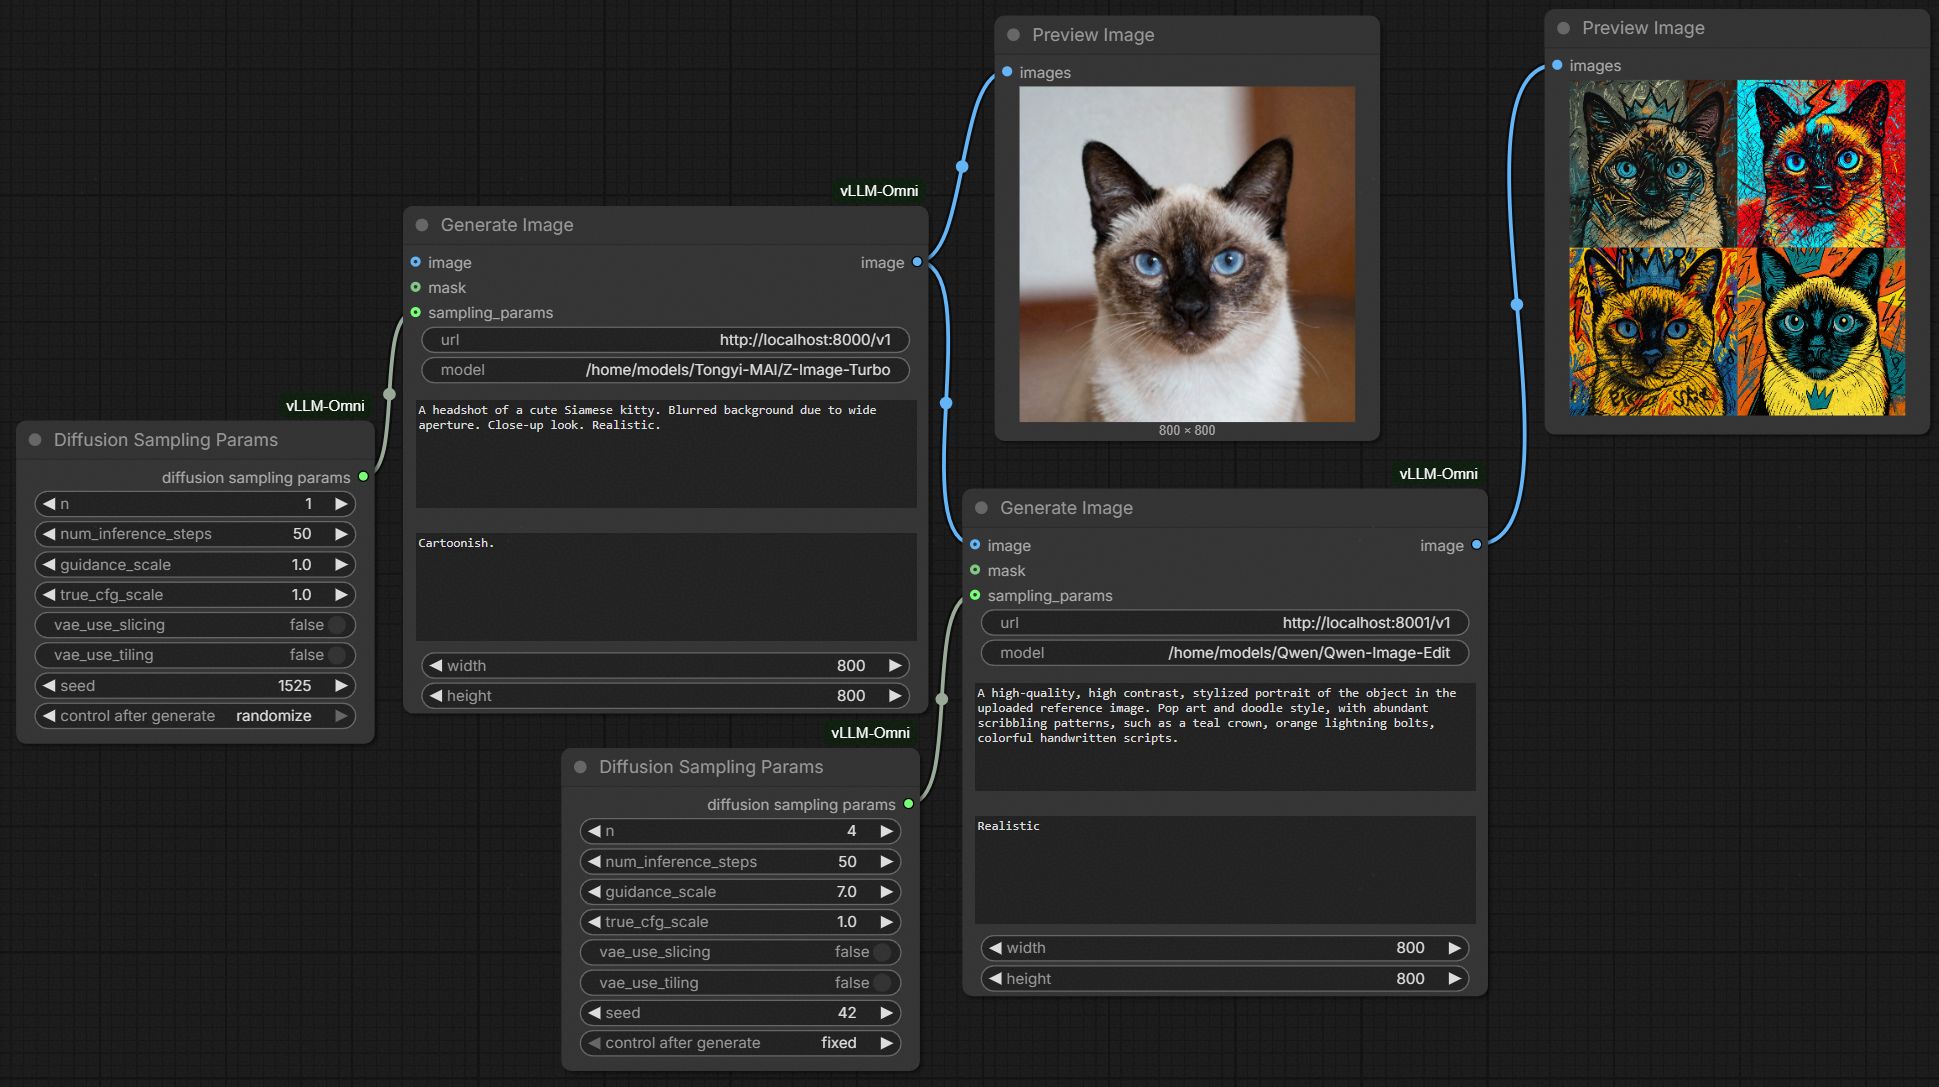Screen dimensions: 1939x1087
Task: Increase width on the Z-Image-Turbo Generate Image node
Action: tap(895, 666)
